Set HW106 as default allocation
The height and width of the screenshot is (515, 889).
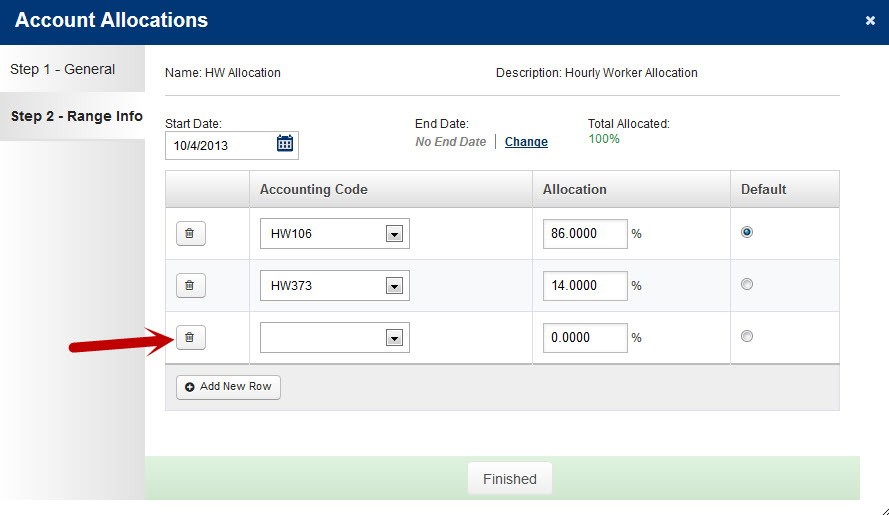747,232
